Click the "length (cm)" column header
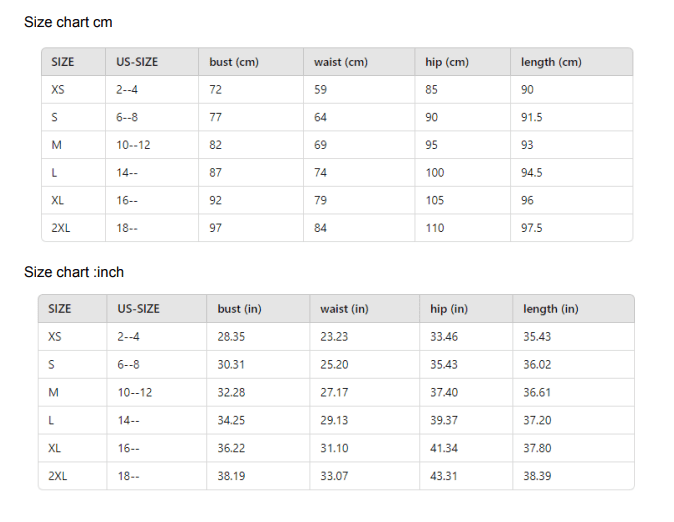Screen dimensions: 674x522 [x=551, y=62]
